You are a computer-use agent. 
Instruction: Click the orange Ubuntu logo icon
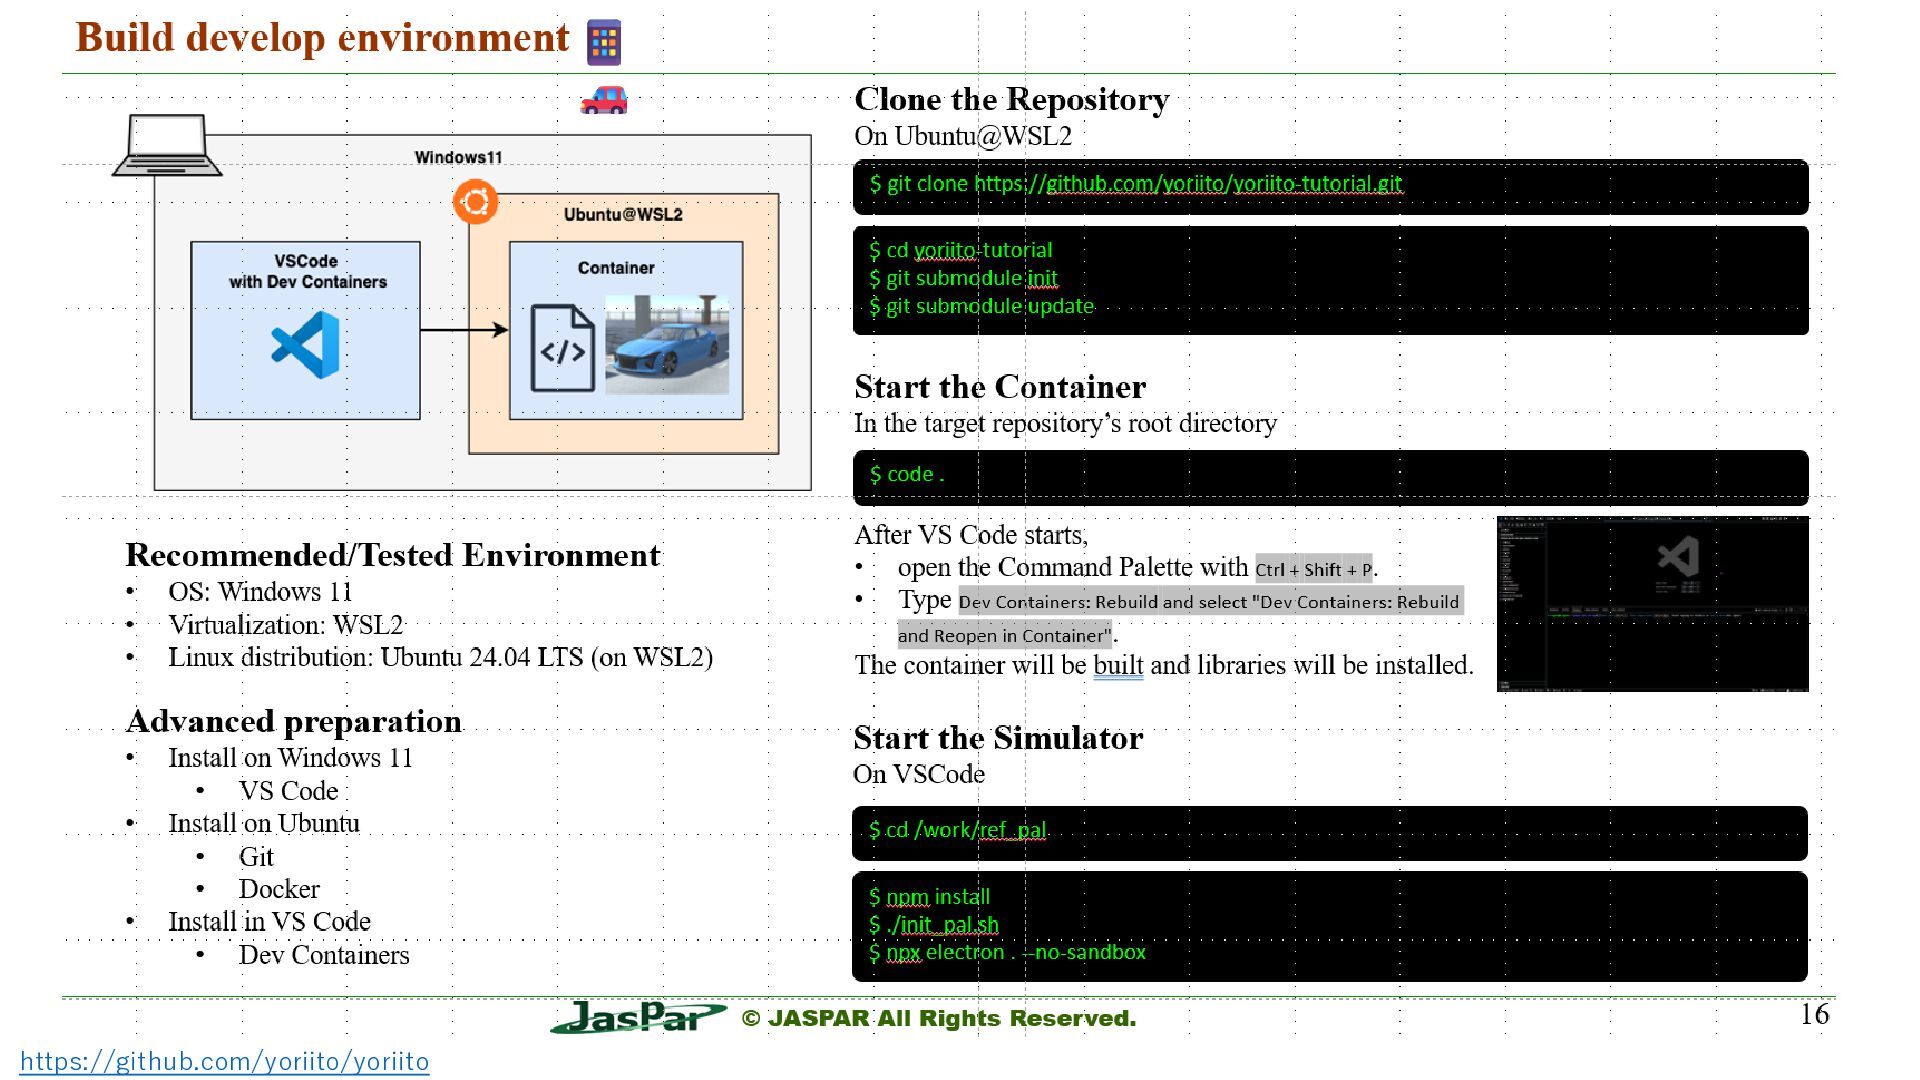click(475, 202)
